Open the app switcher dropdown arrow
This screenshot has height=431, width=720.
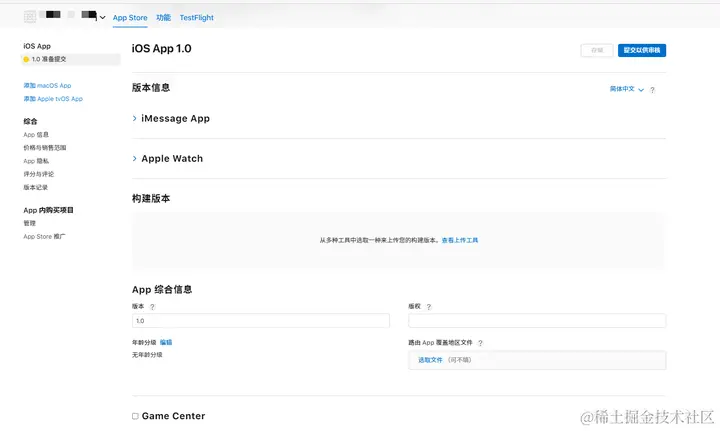(102, 17)
